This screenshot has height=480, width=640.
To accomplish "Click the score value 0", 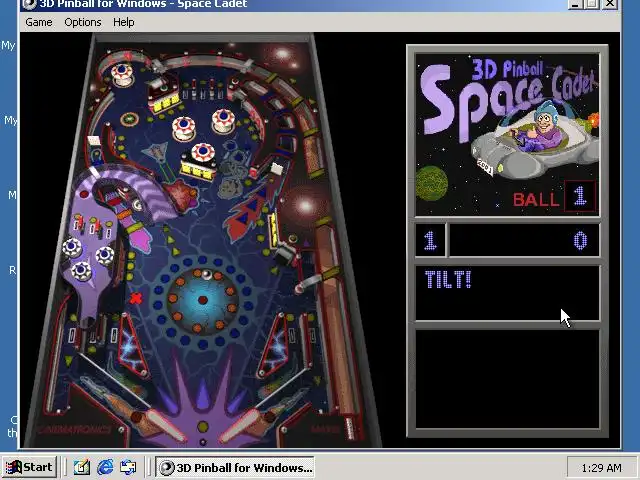I will [580, 240].
